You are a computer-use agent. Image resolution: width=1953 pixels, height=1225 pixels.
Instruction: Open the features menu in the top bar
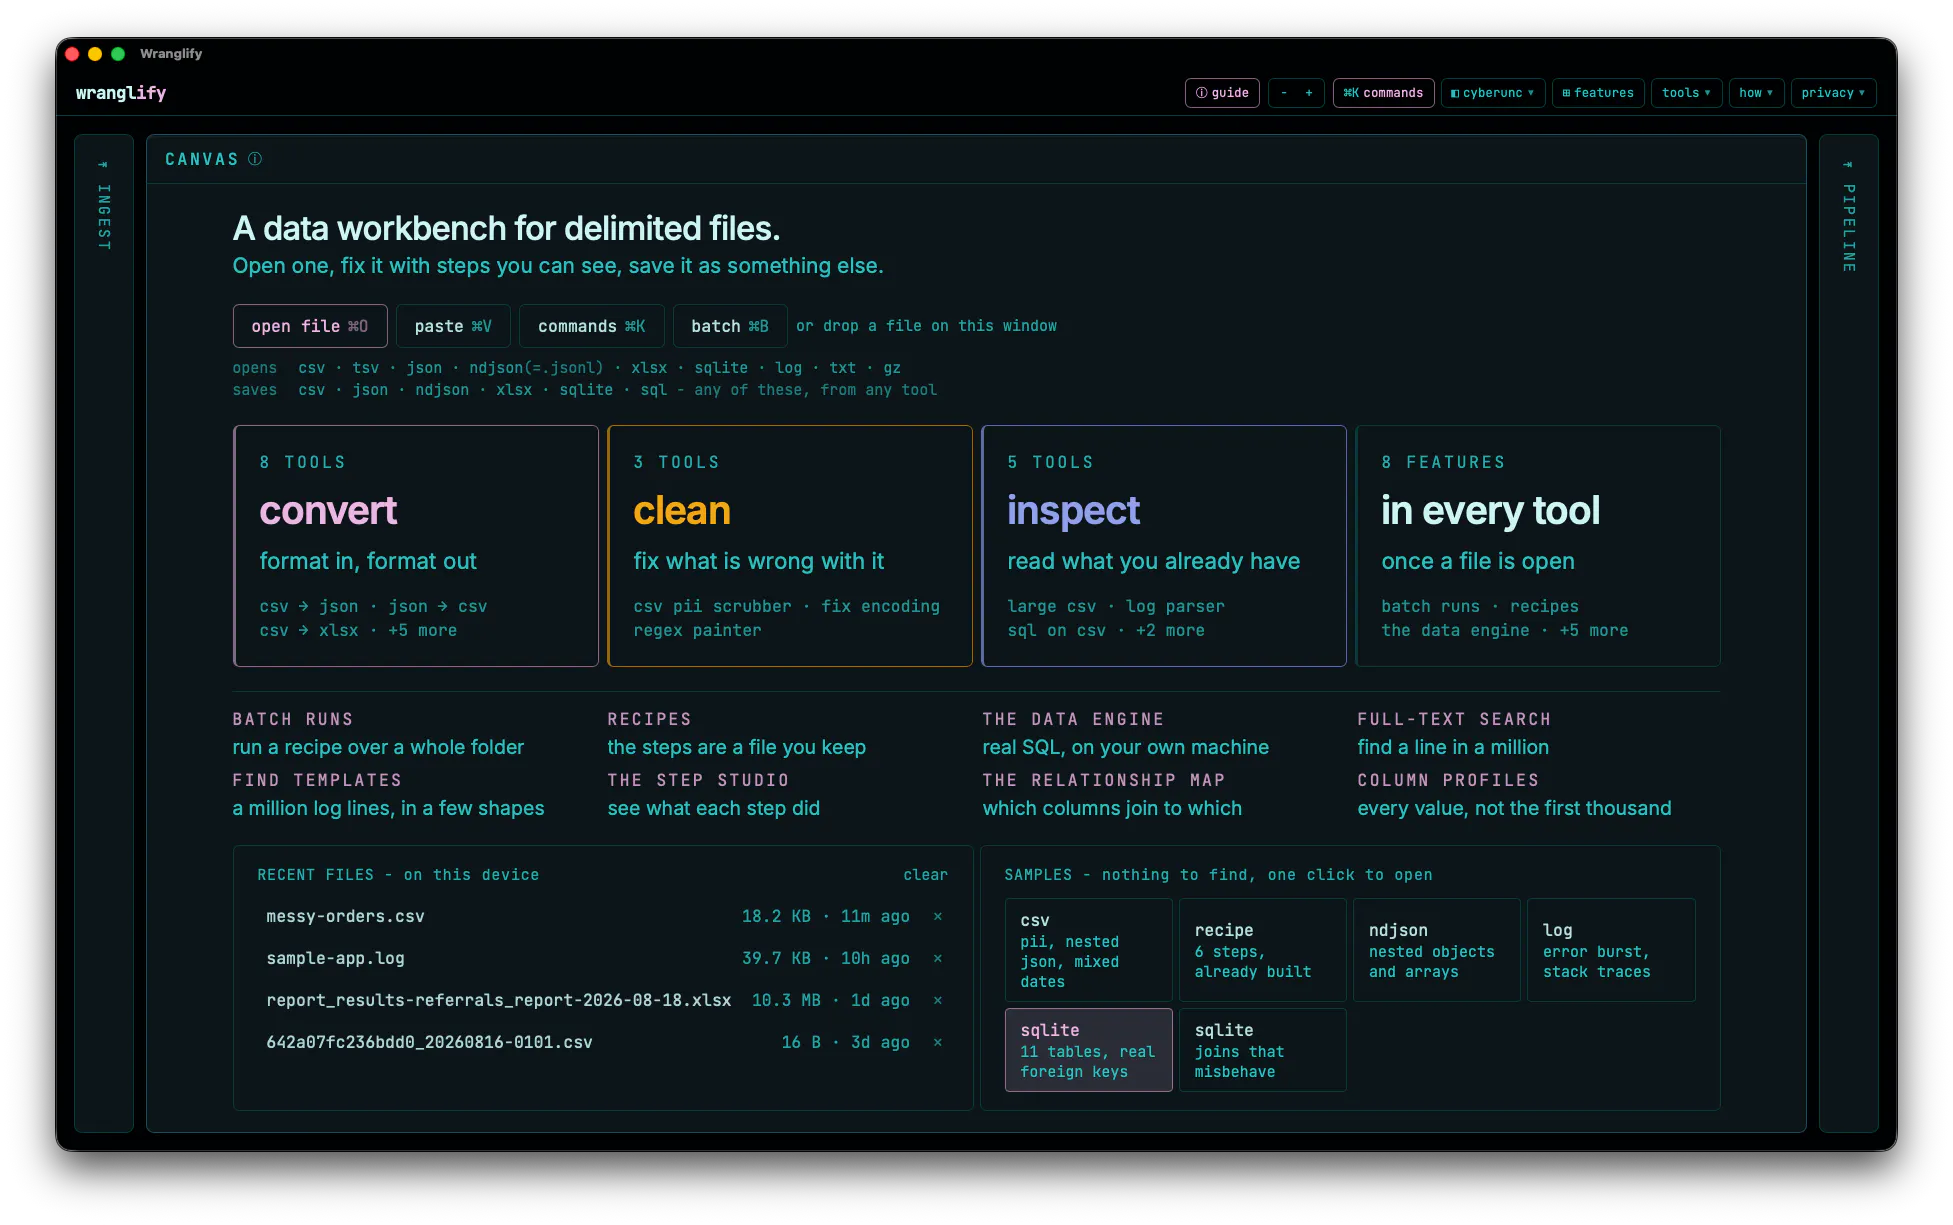click(1598, 93)
